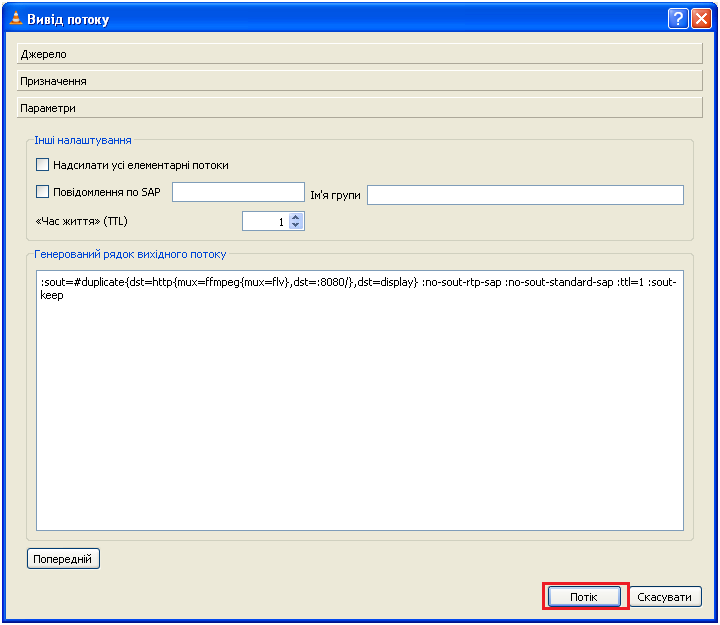Close the stream output dialog
This screenshot has width=720, height=625.
[x=702, y=19]
